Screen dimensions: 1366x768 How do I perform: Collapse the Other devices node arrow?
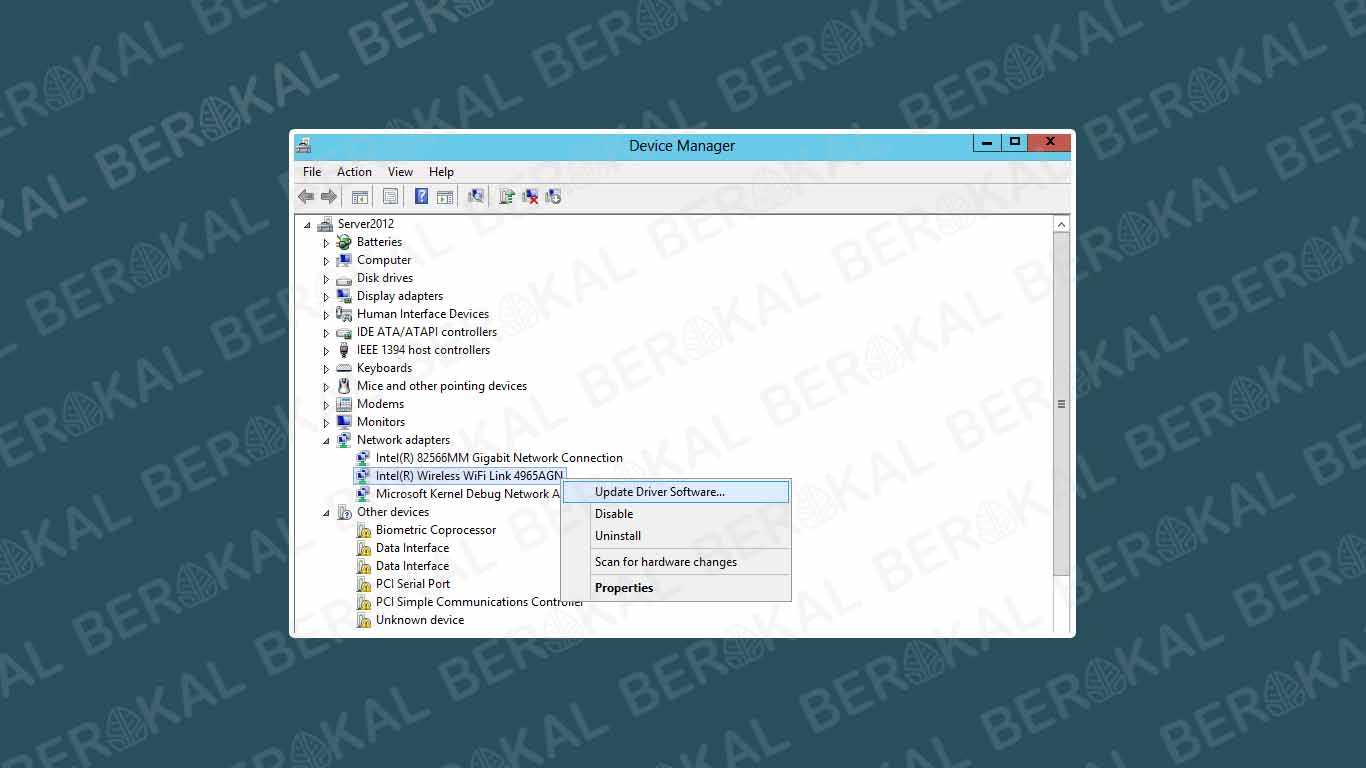click(x=326, y=513)
